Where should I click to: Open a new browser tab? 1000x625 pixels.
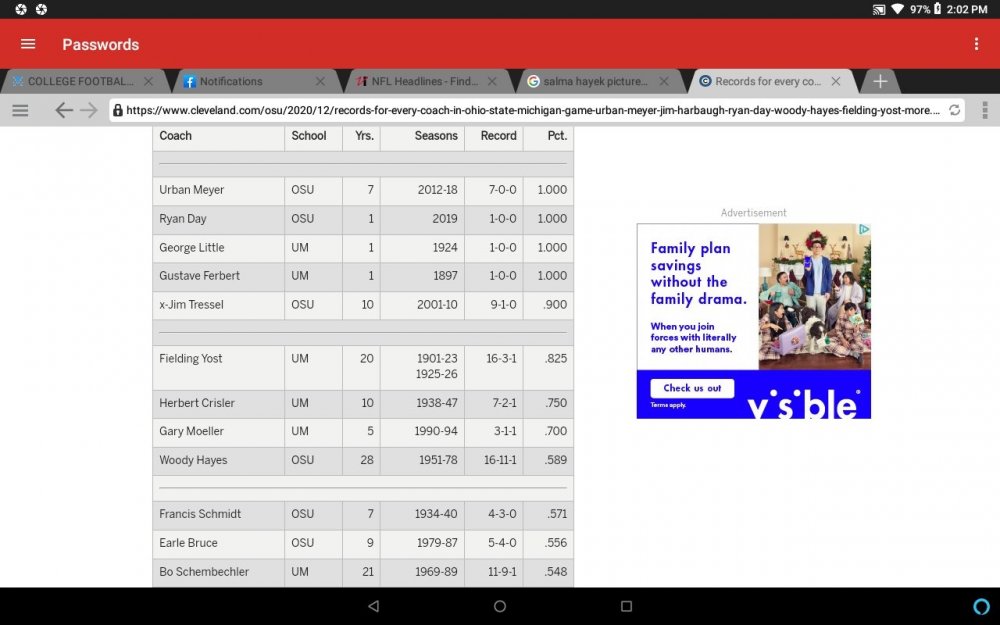pyautogui.click(x=880, y=81)
